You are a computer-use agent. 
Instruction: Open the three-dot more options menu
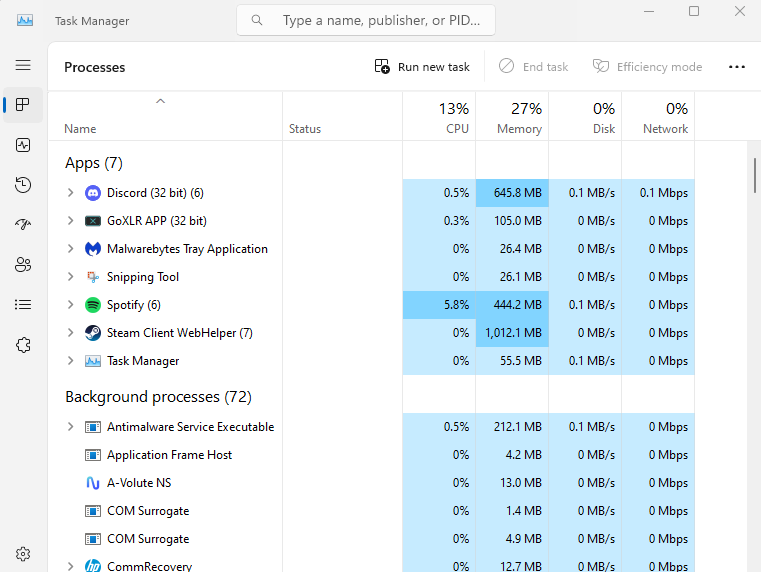click(737, 67)
